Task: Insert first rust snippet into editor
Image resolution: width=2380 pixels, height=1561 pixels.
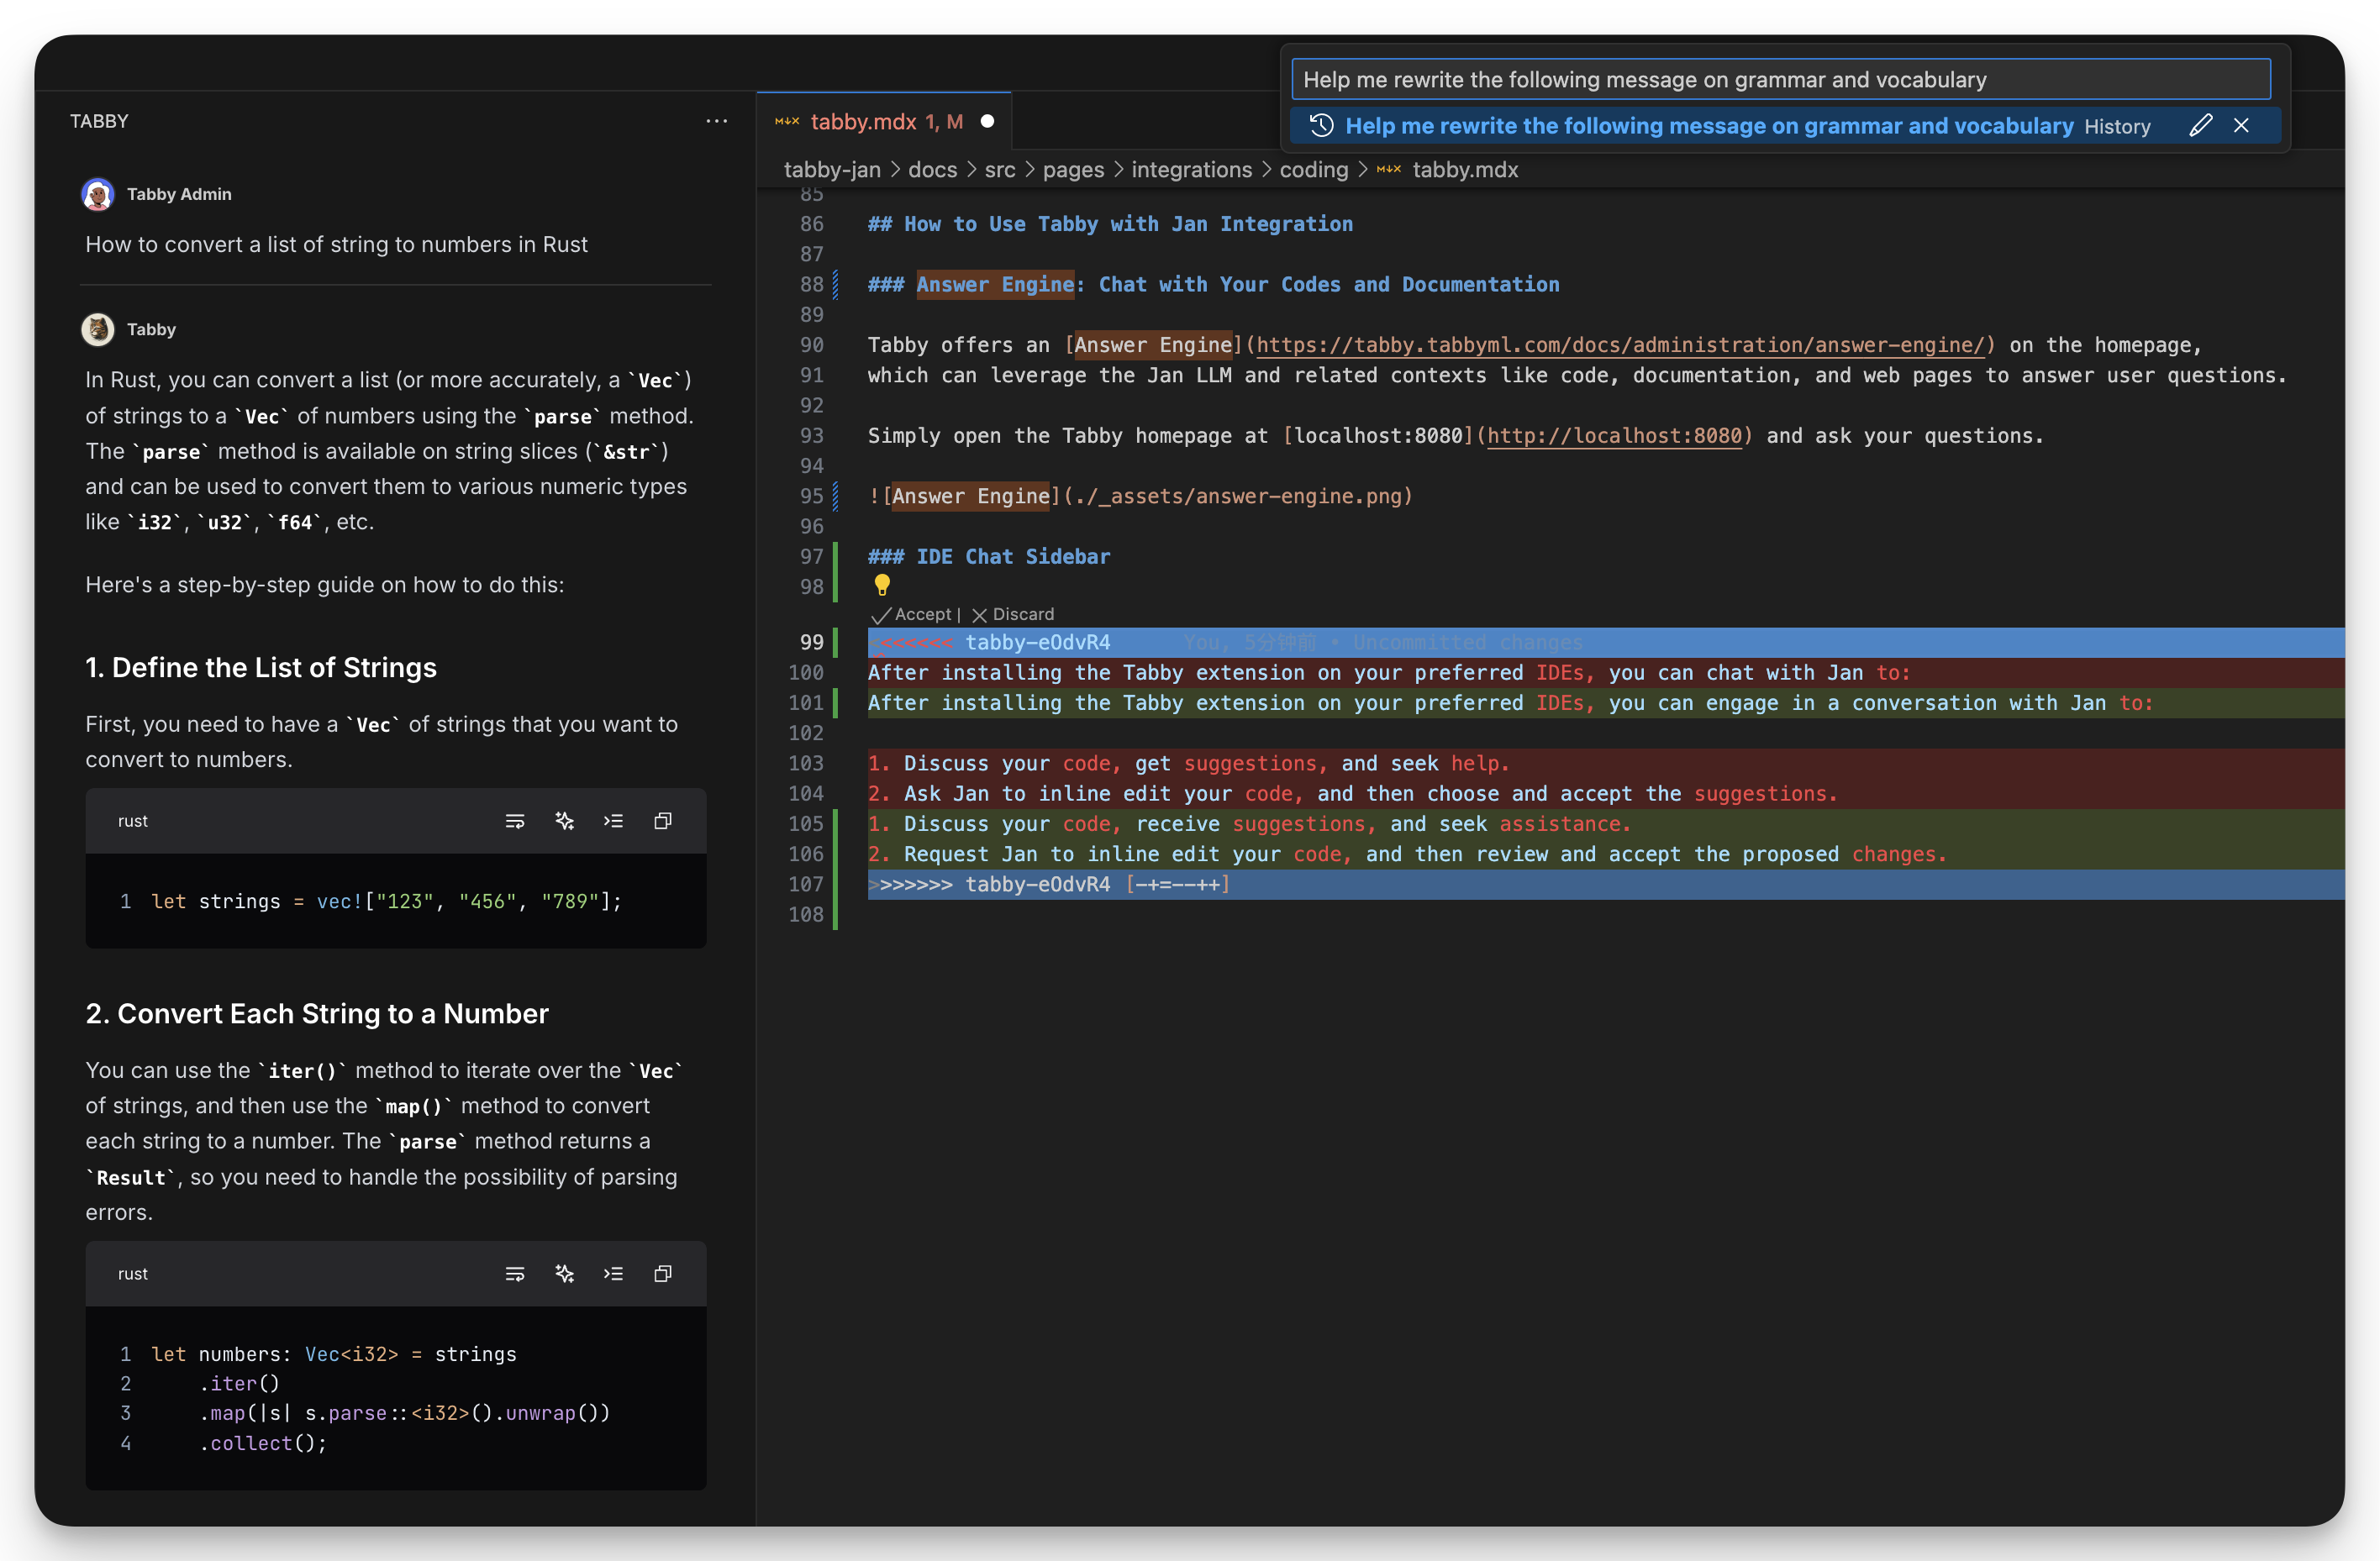Action: pyautogui.click(x=613, y=821)
